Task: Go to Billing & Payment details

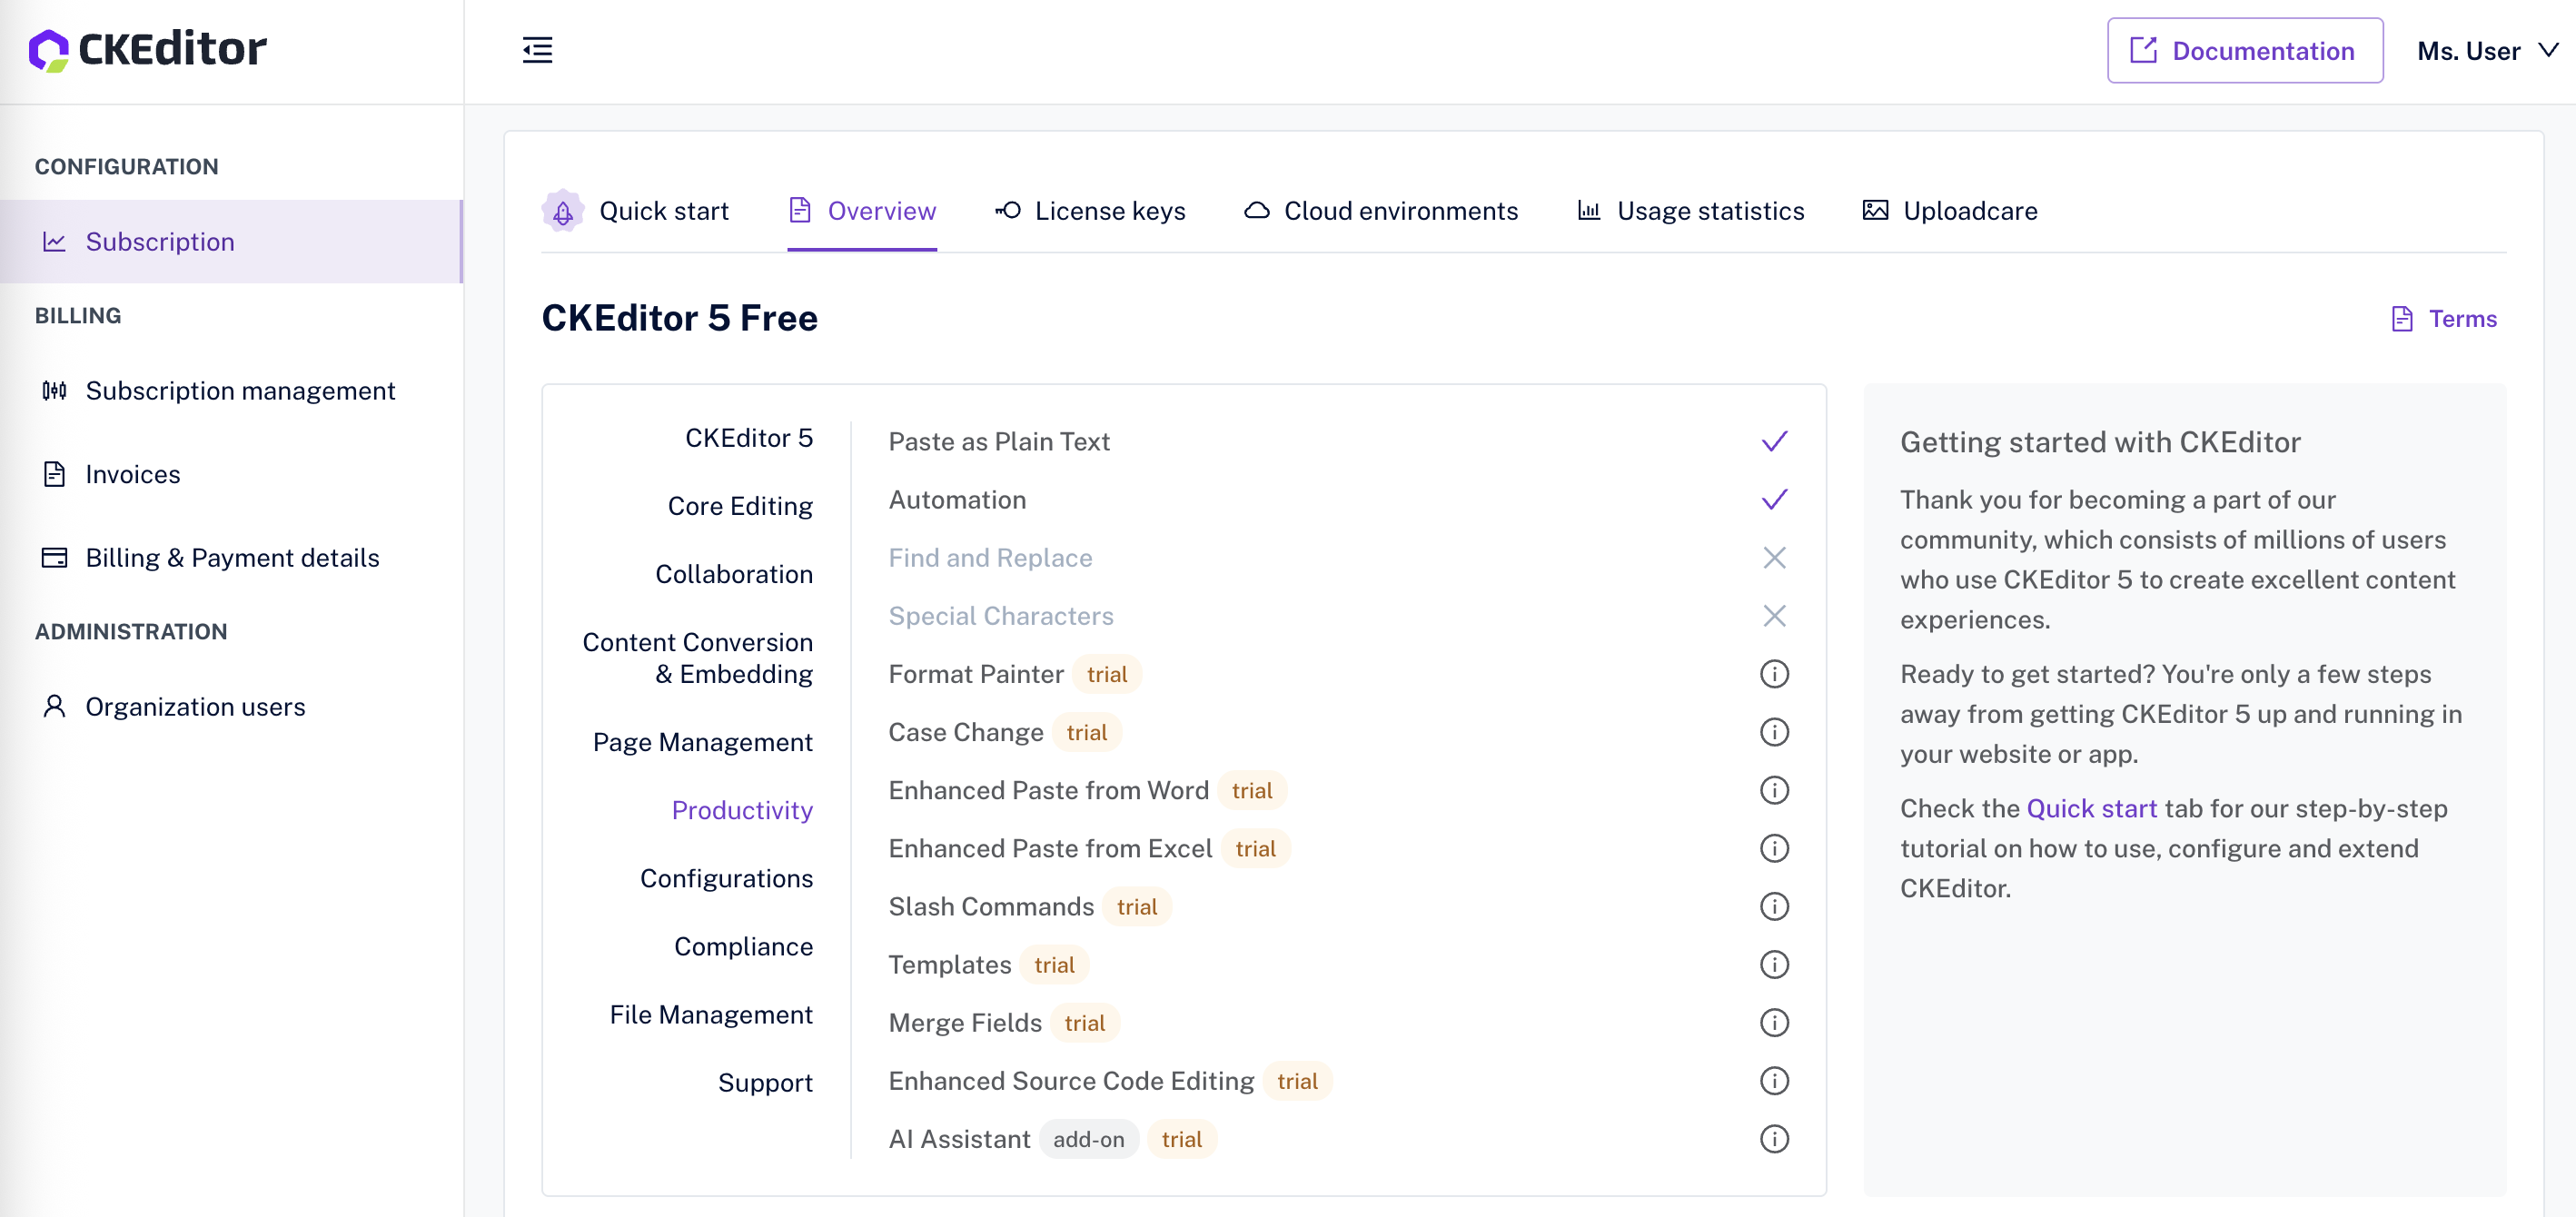Action: (x=232, y=558)
